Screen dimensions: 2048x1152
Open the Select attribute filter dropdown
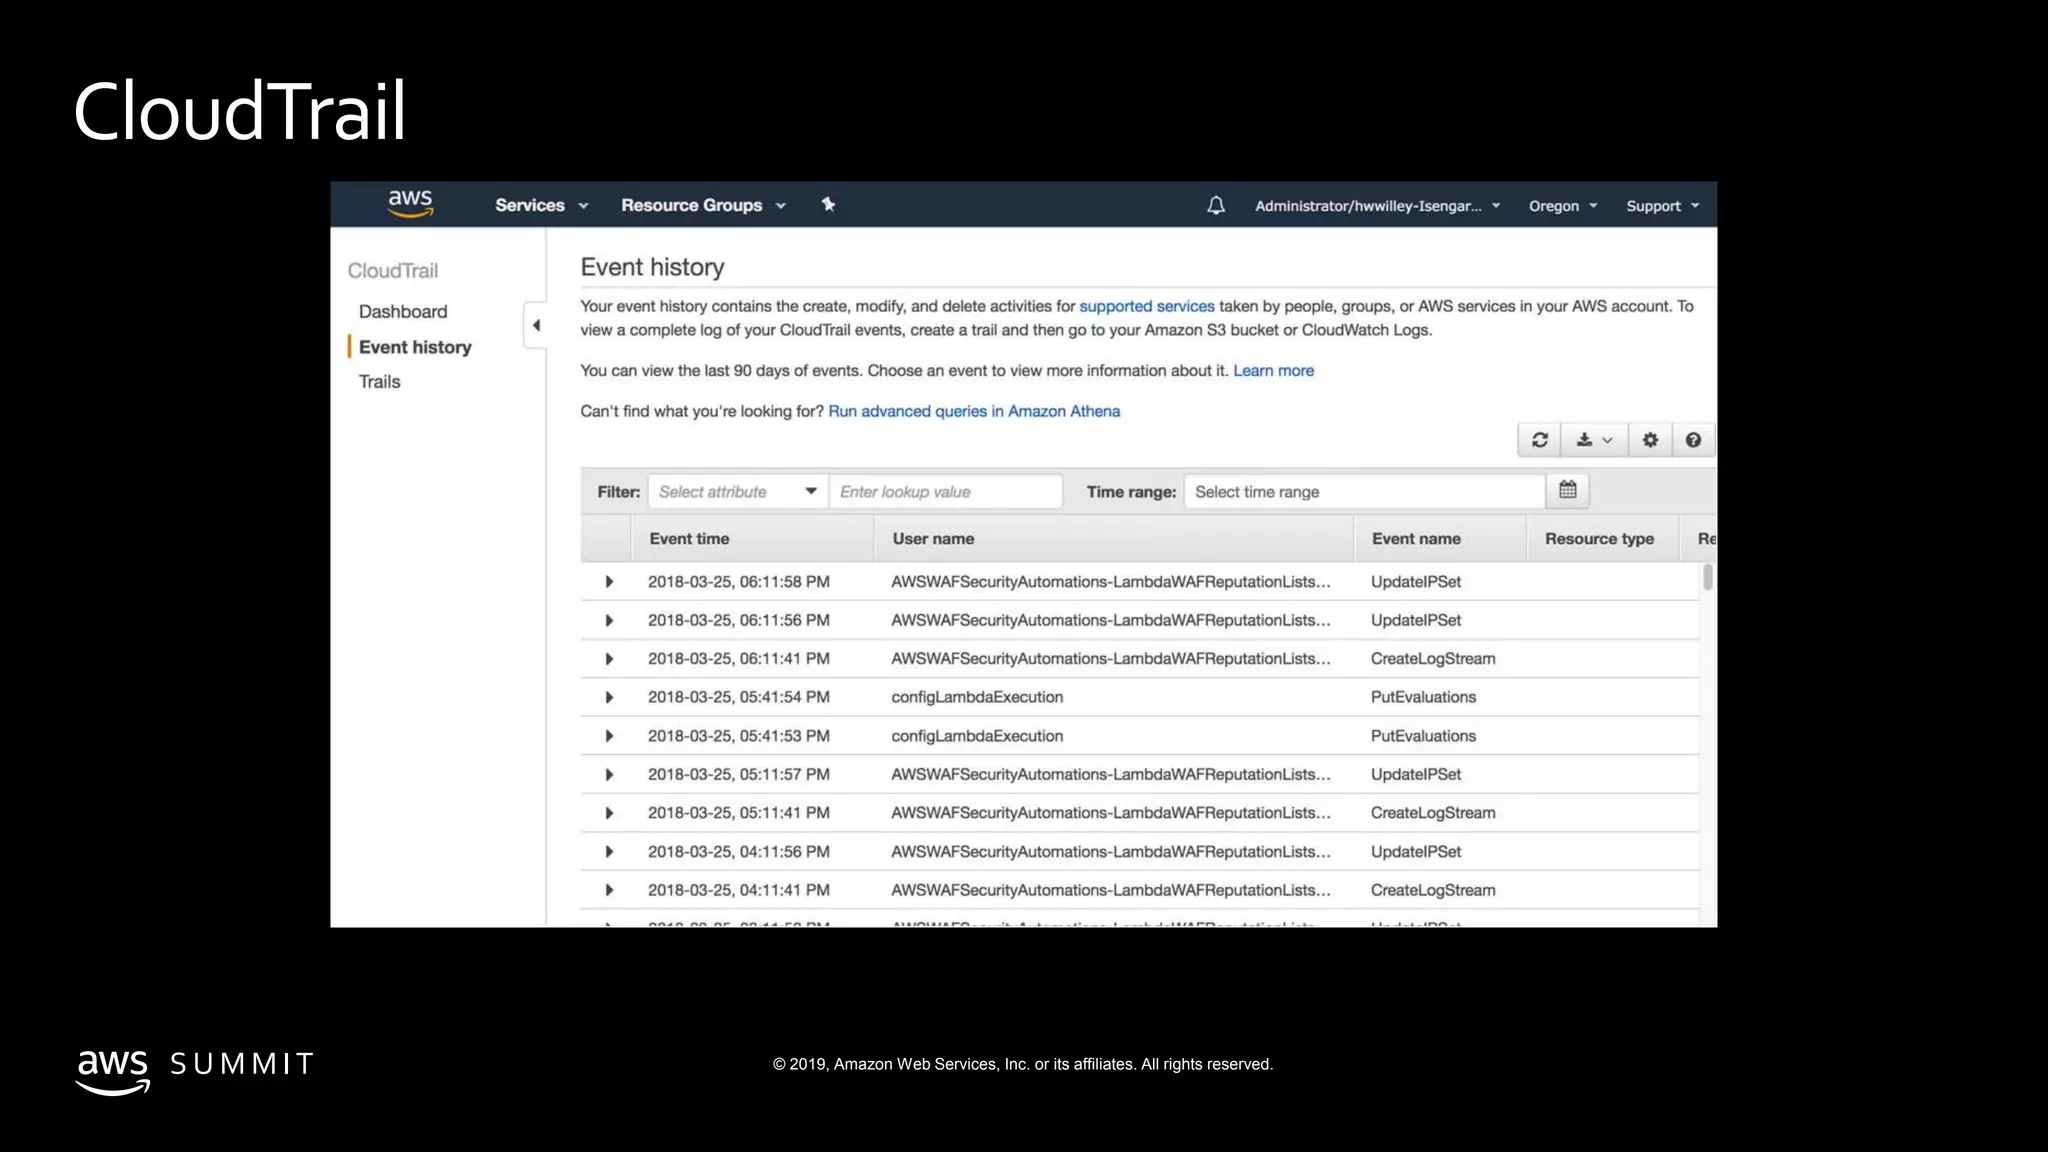(738, 492)
